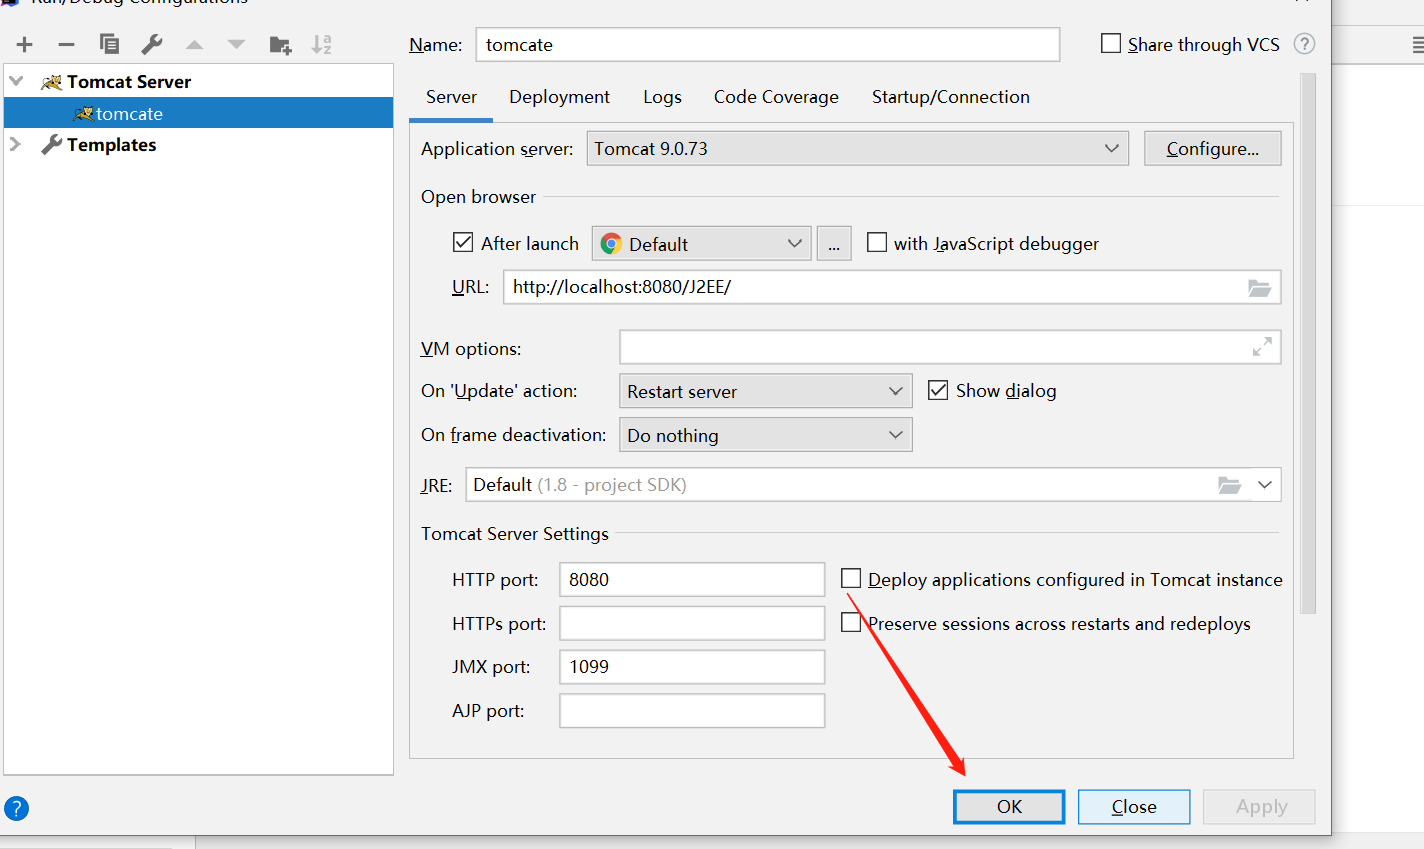Click the URL input field
The height and width of the screenshot is (849, 1424).
(891, 287)
